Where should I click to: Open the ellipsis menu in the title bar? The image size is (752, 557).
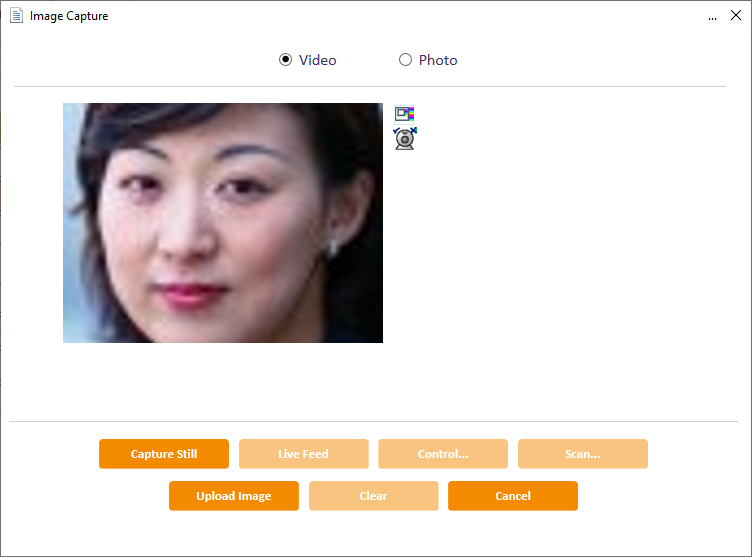[713, 18]
